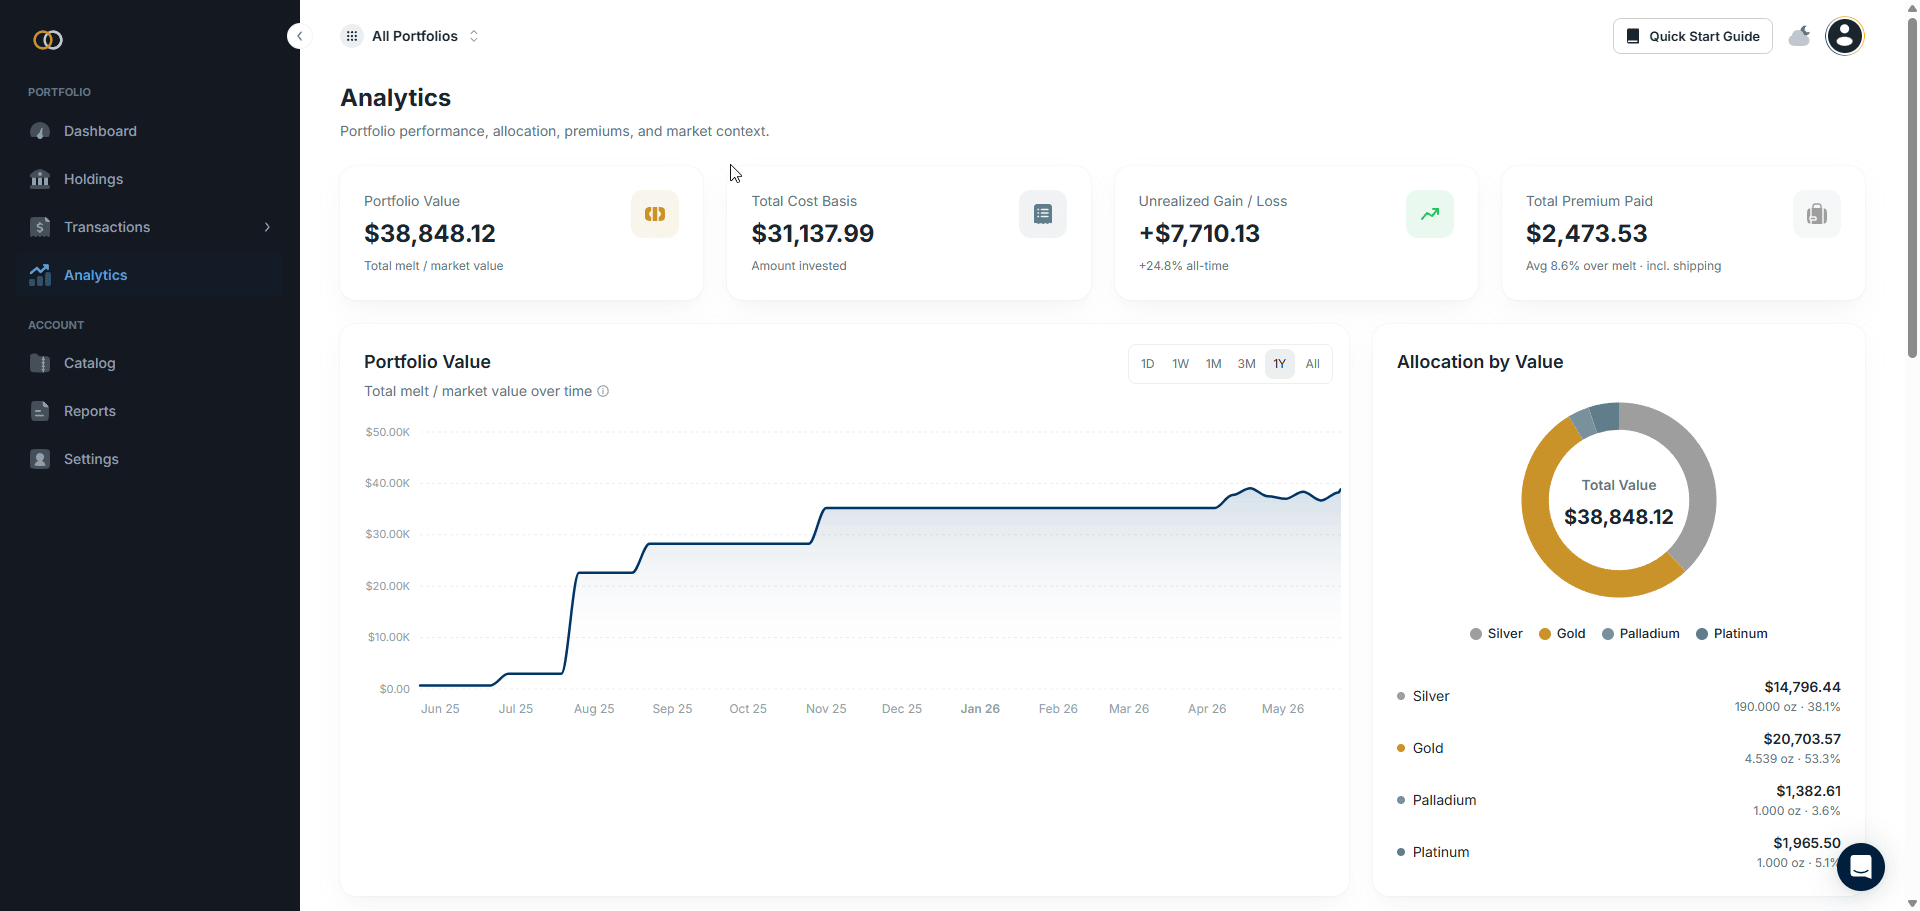Click the info icon next to chart subtitle

[x=603, y=391]
